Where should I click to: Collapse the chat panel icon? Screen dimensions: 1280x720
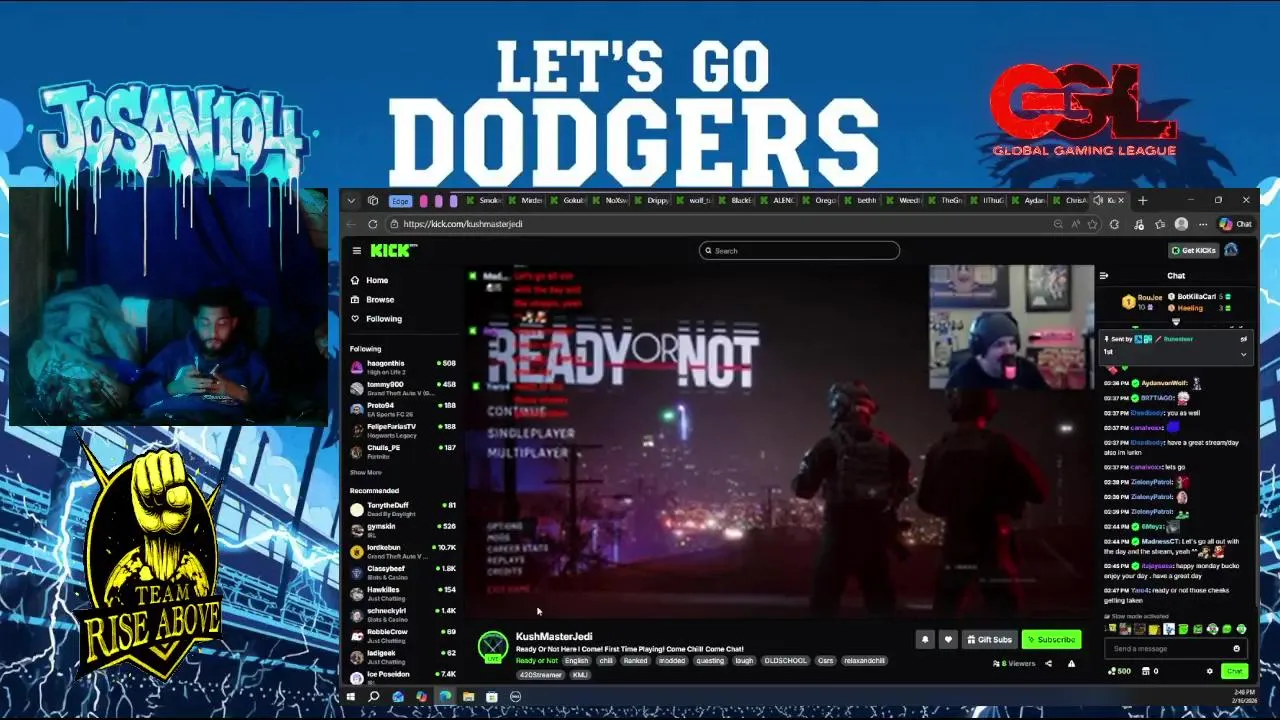[1104, 276]
